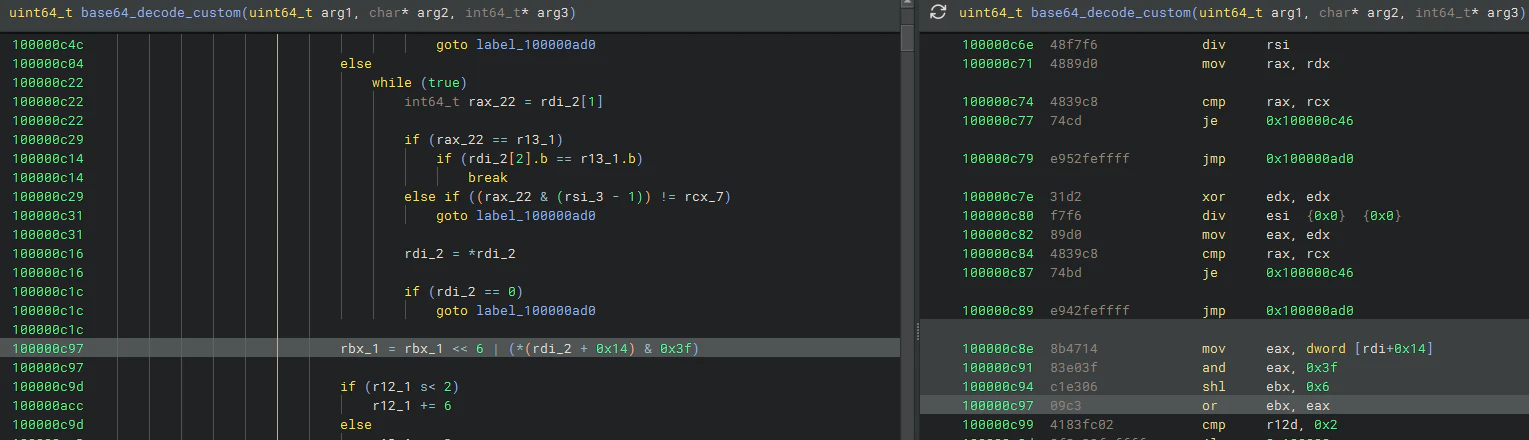Click the 'if (rdi_2 == 0)' condition

(x=463, y=292)
